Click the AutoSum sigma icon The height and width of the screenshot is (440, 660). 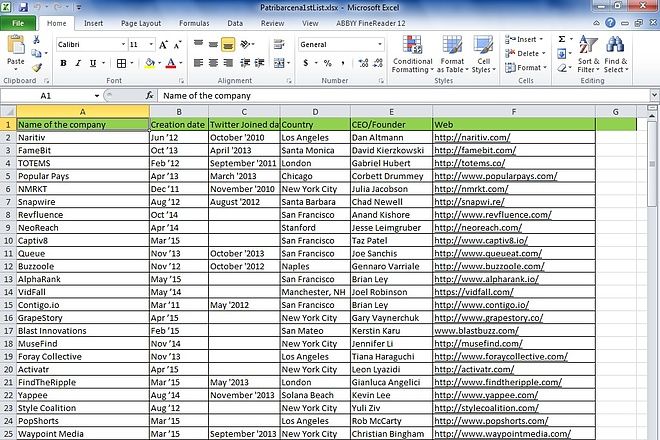[x=561, y=39]
